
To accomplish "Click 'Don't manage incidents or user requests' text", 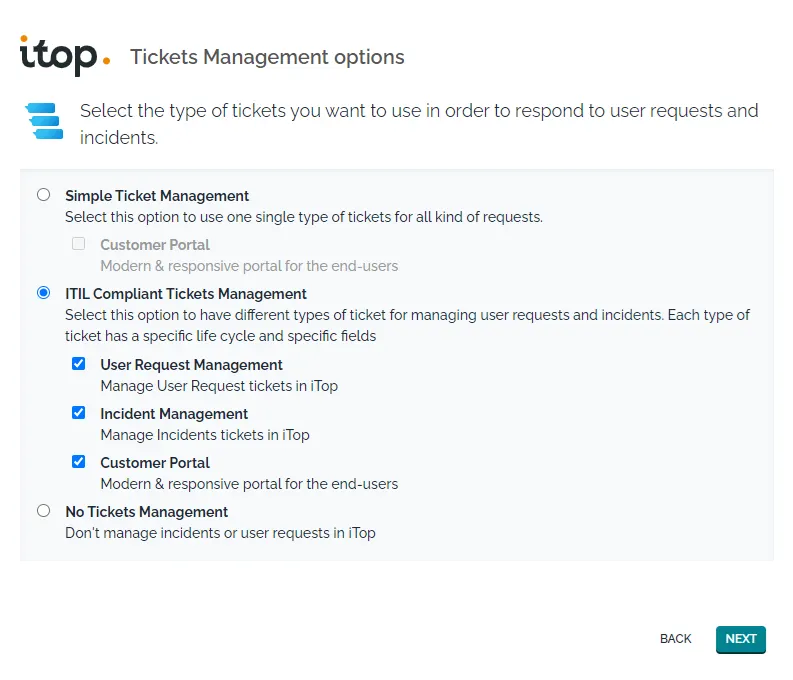I will tap(221, 533).
